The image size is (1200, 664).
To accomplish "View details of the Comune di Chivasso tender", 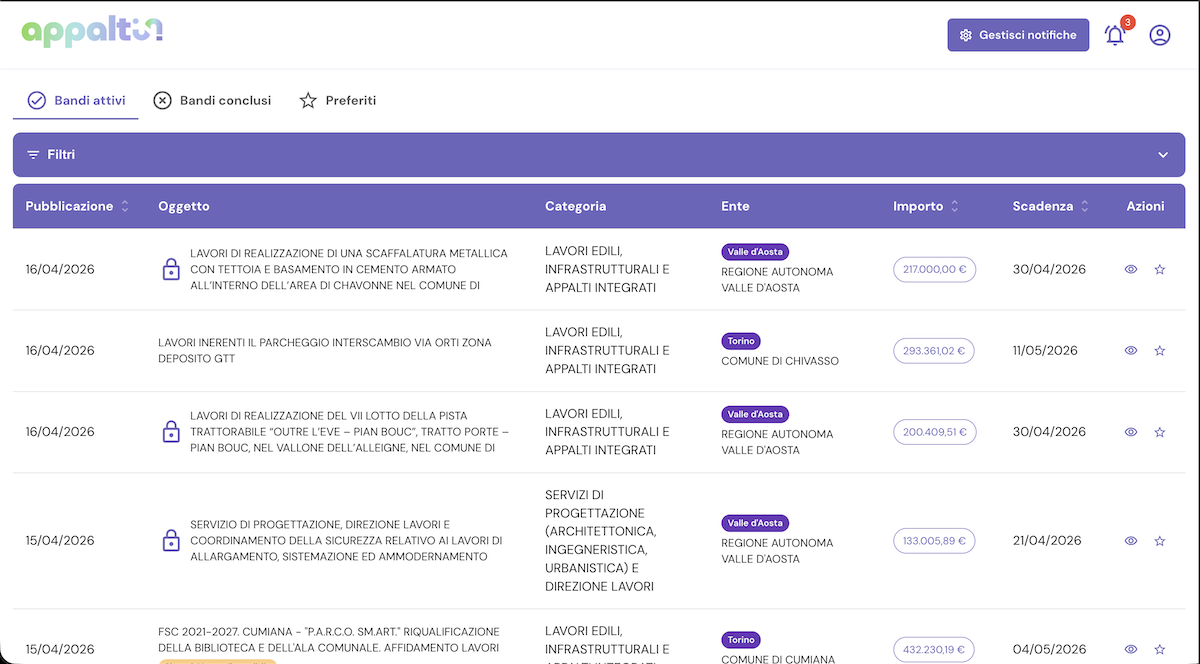I will pyautogui.click(x=1131, y=351).
